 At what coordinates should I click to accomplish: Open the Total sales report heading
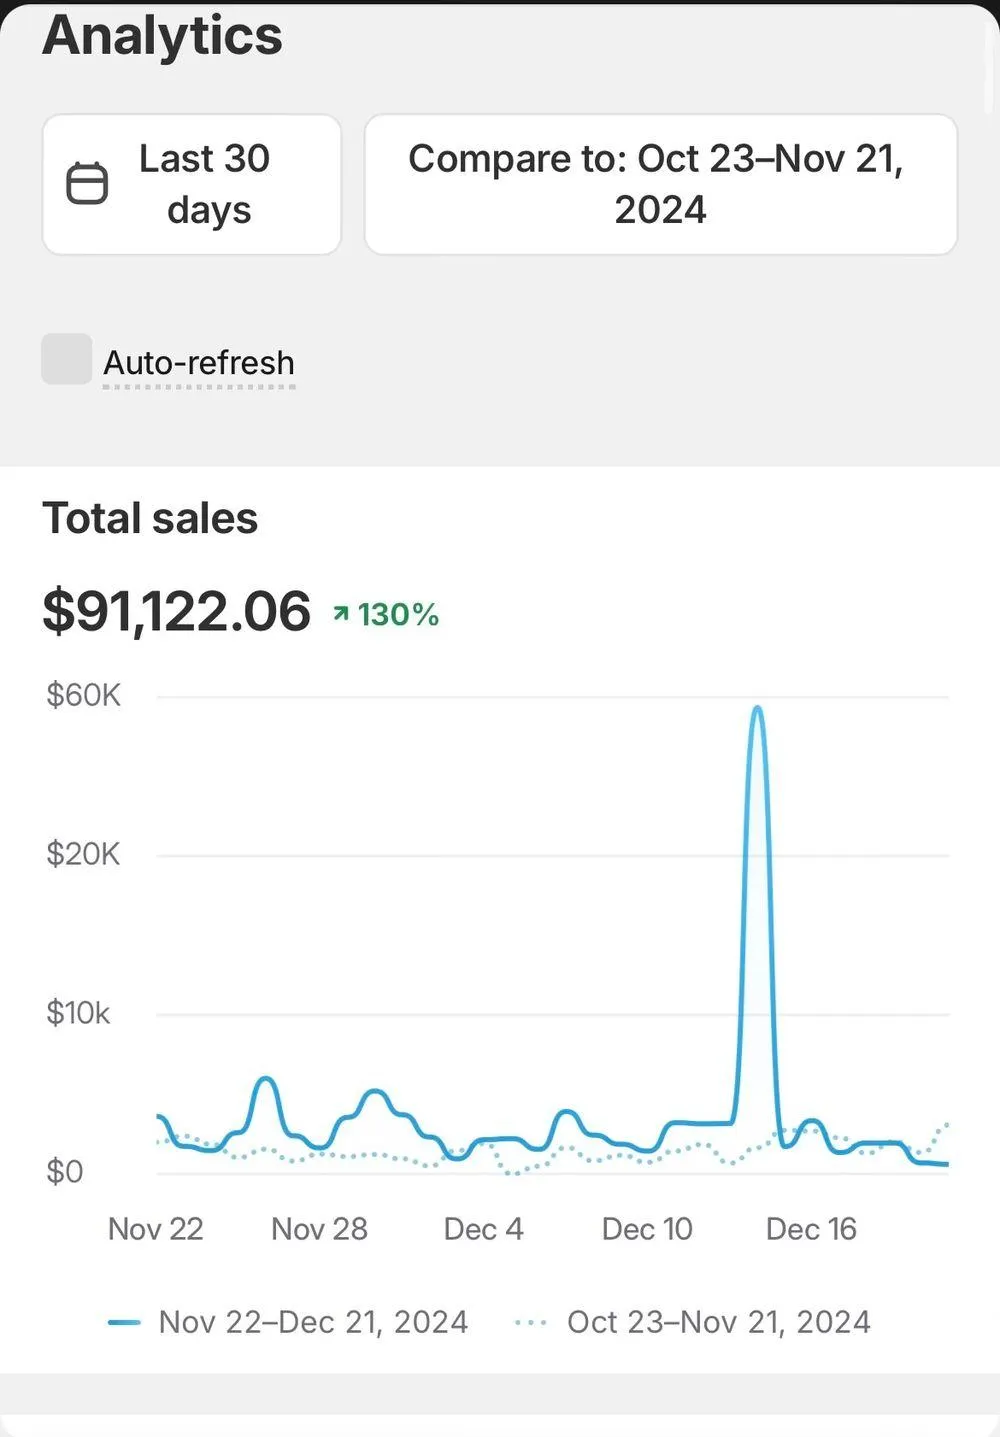(x=150, y=518)
